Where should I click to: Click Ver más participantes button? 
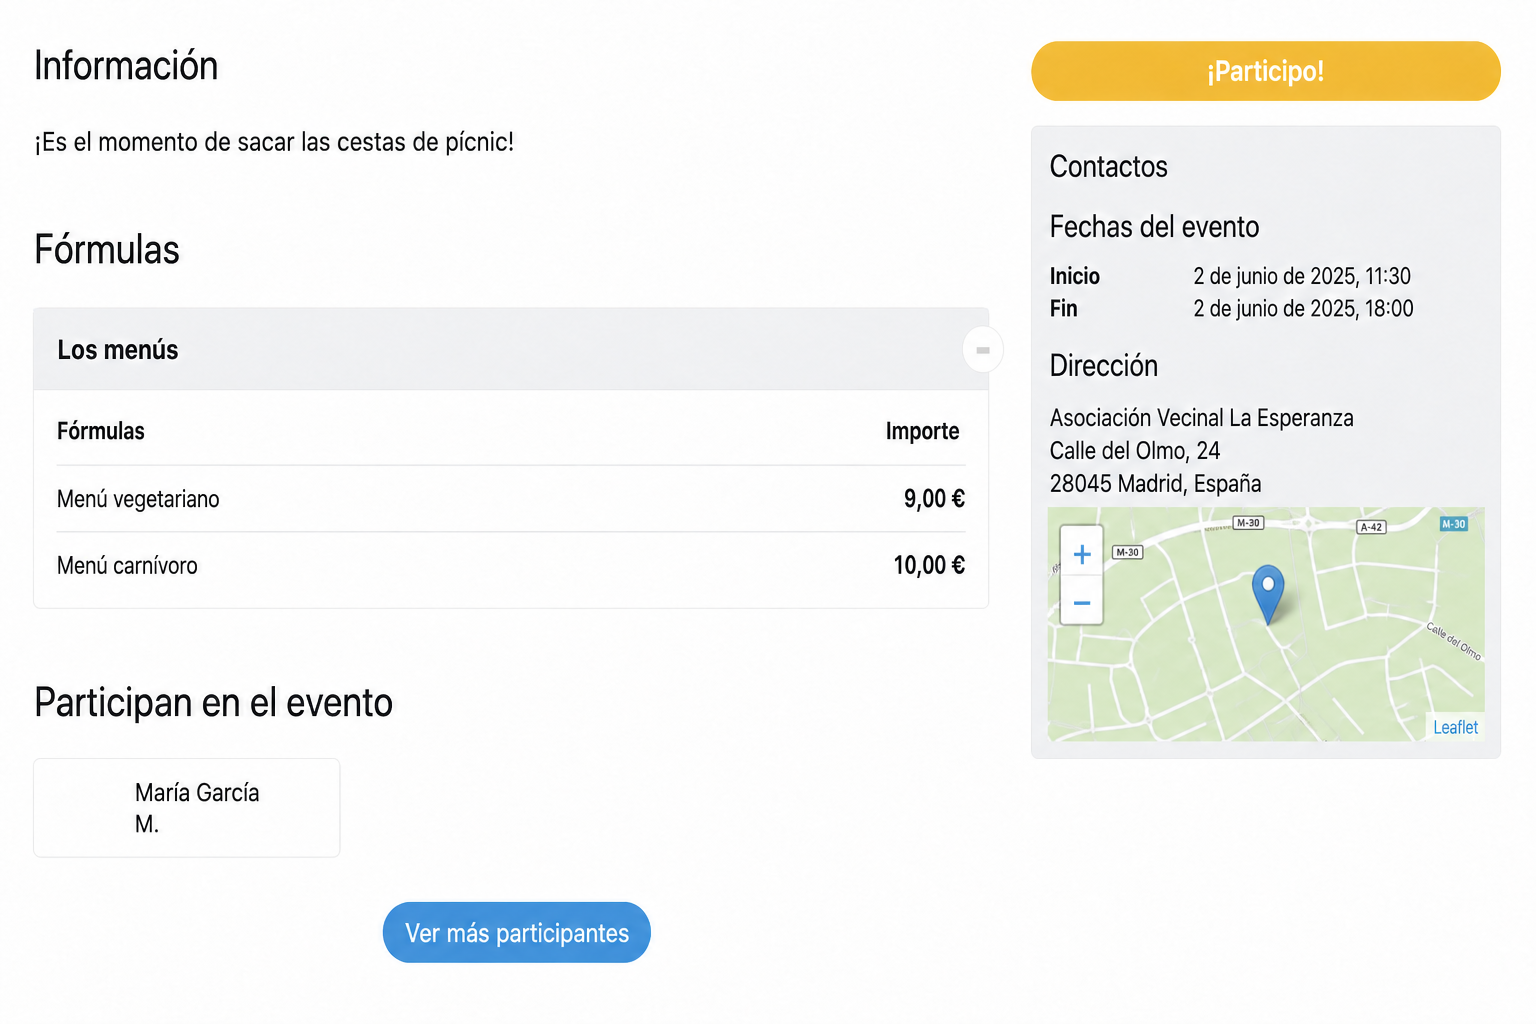coord(516,933)
